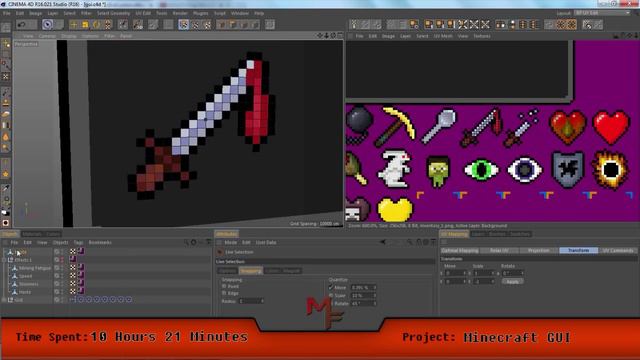640x360 pixels.
Task: Select the Scale tool in top toolbar
Action: (x=85, y=24)
